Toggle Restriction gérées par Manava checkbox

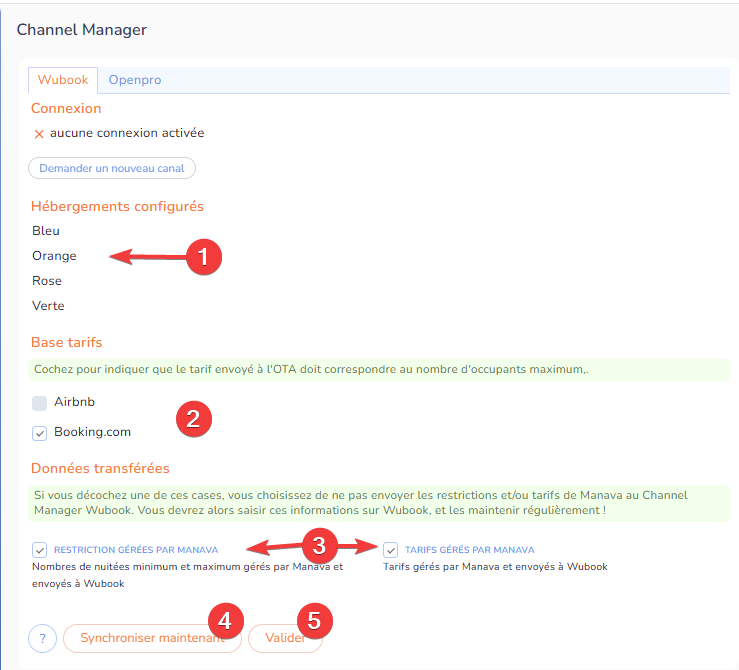point(40,549)
